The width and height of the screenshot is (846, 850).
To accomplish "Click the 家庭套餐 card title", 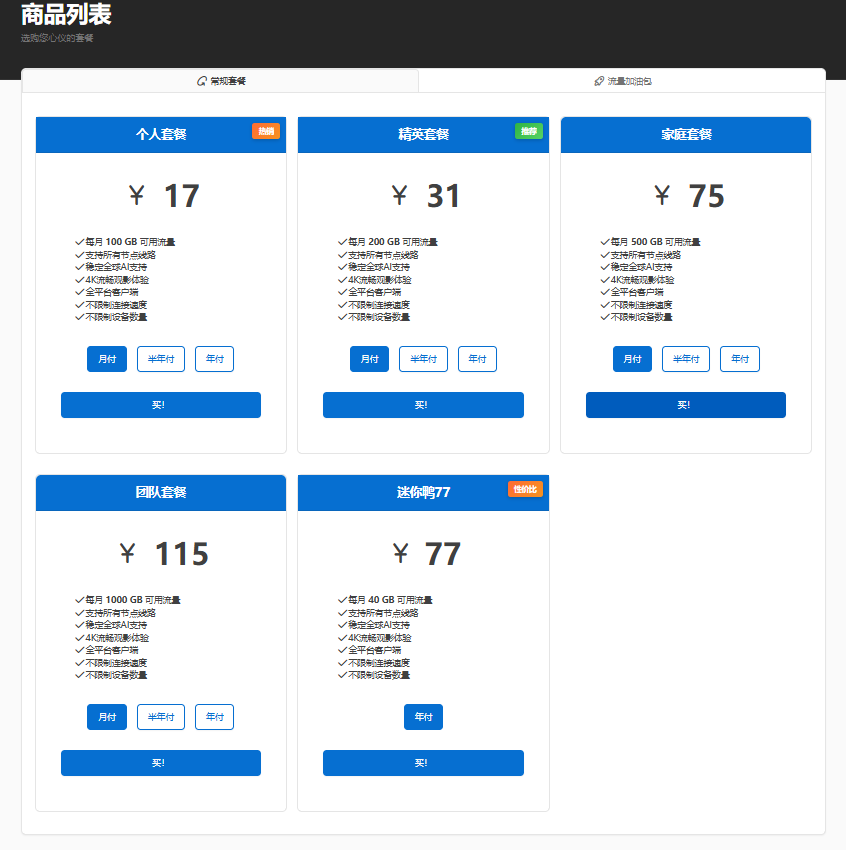I will point(686,134).
